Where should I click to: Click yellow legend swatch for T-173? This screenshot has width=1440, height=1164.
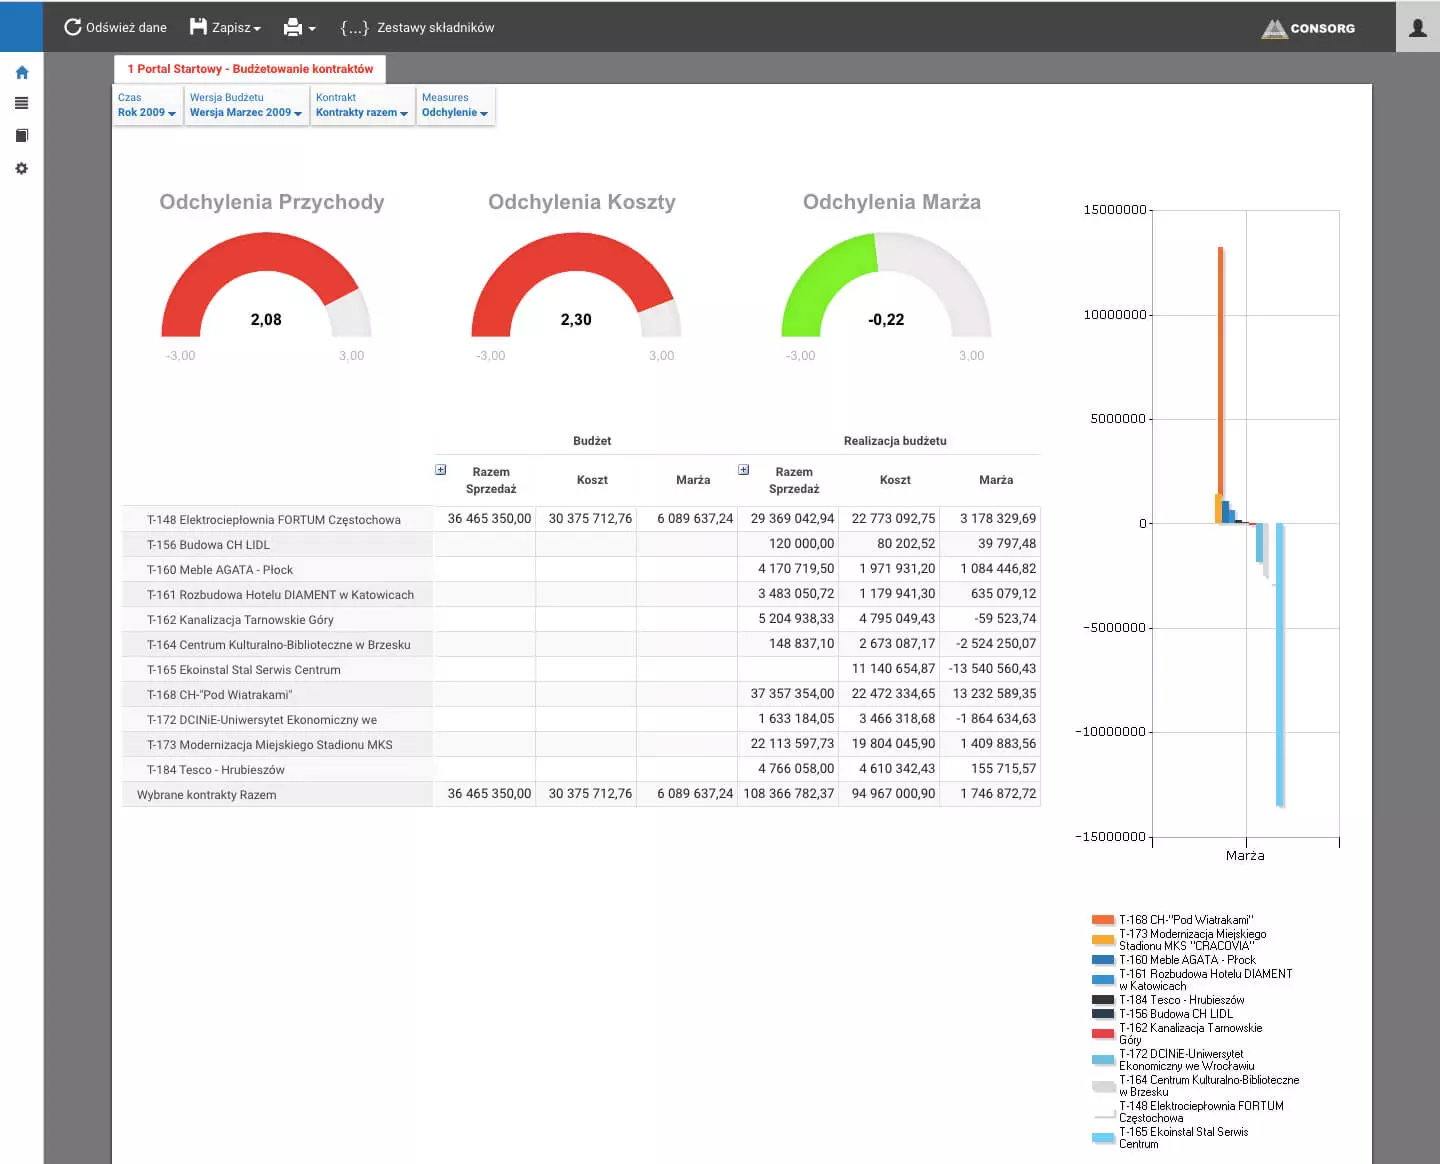coord(1103,940)
